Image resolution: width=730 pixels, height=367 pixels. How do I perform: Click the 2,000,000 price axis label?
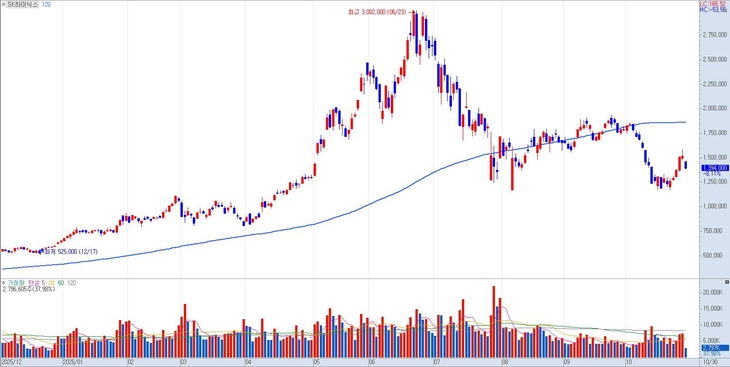click(716, 109)
